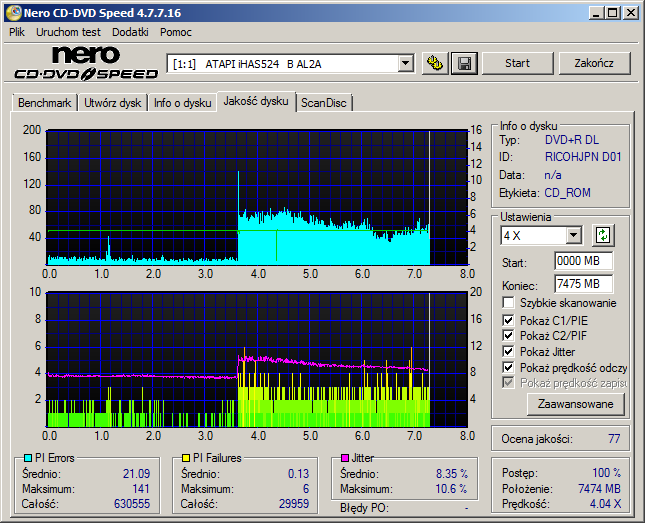The width and height of the screenshot is (645, 523).
Task: Toggle the Pokaż Jitter checkbox
Action: point(508,351)
